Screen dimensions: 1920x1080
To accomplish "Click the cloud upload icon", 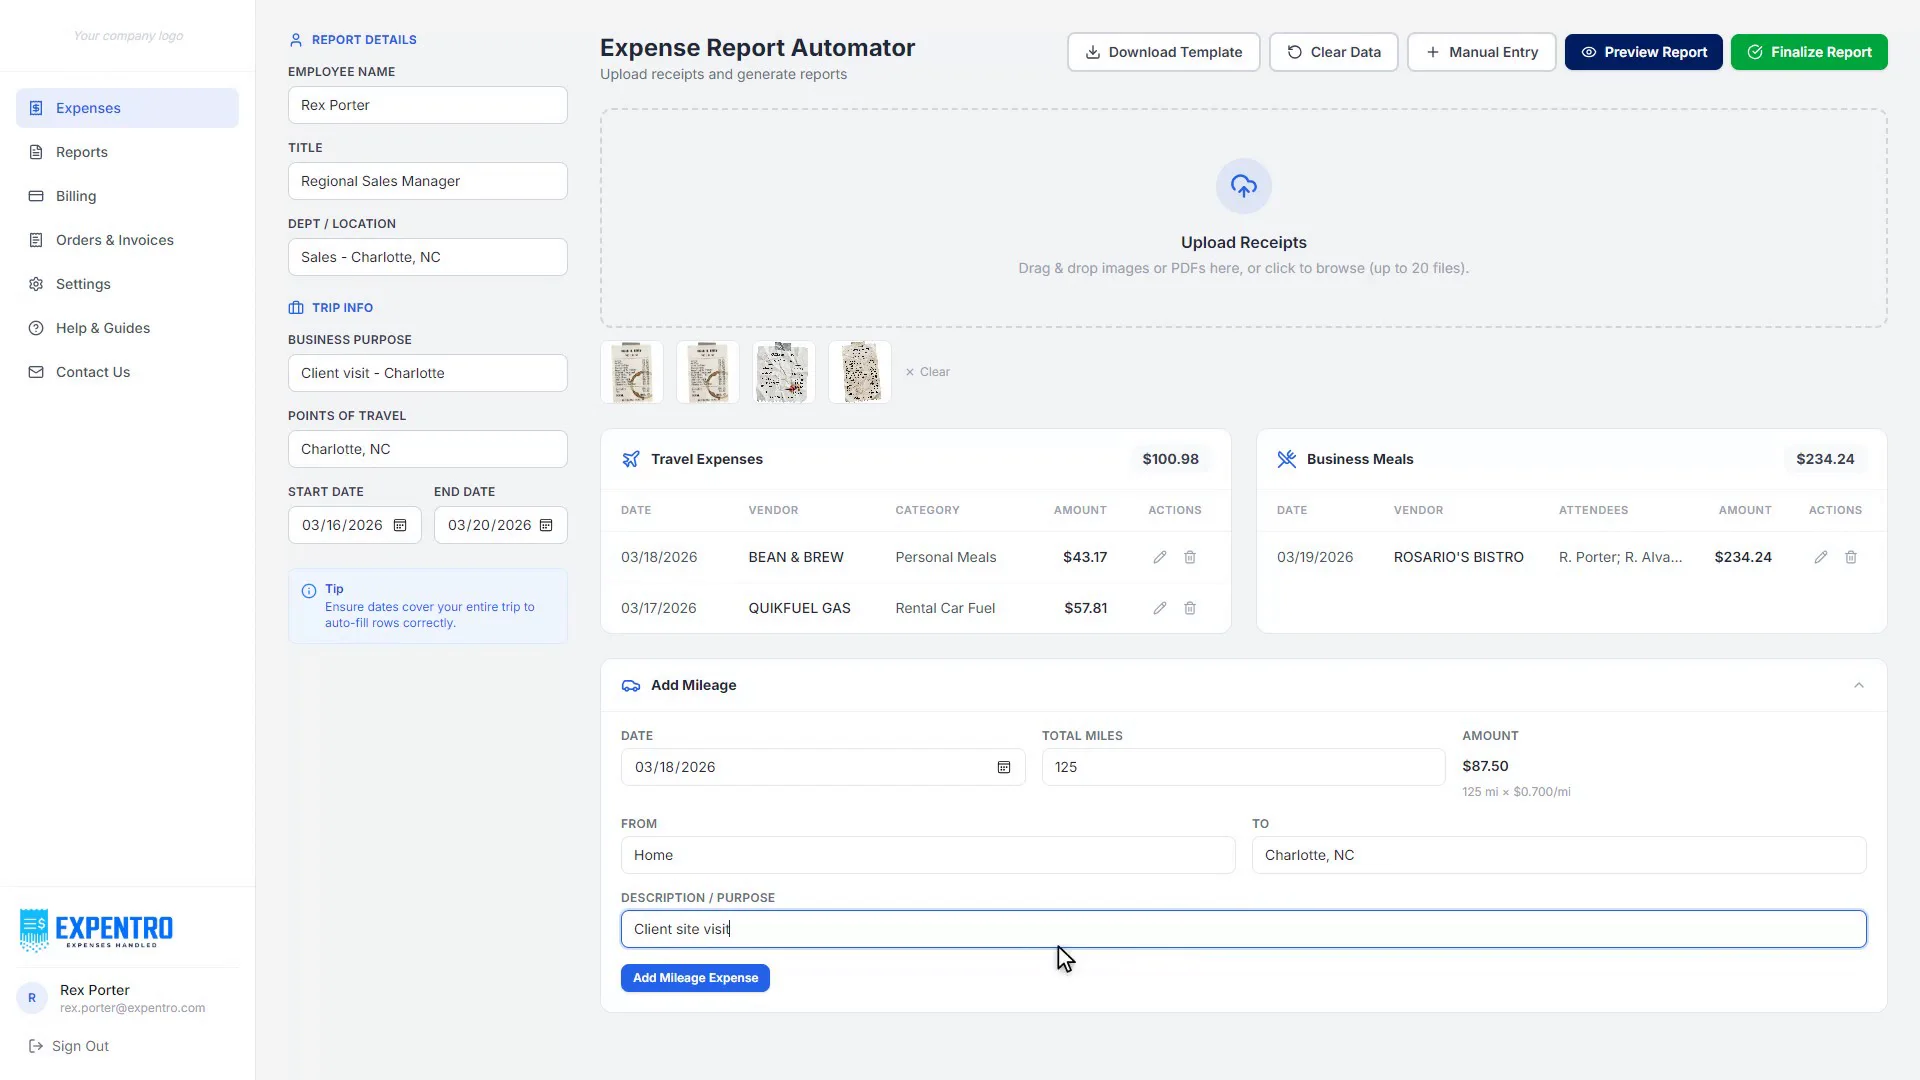I will (1243, 186).
